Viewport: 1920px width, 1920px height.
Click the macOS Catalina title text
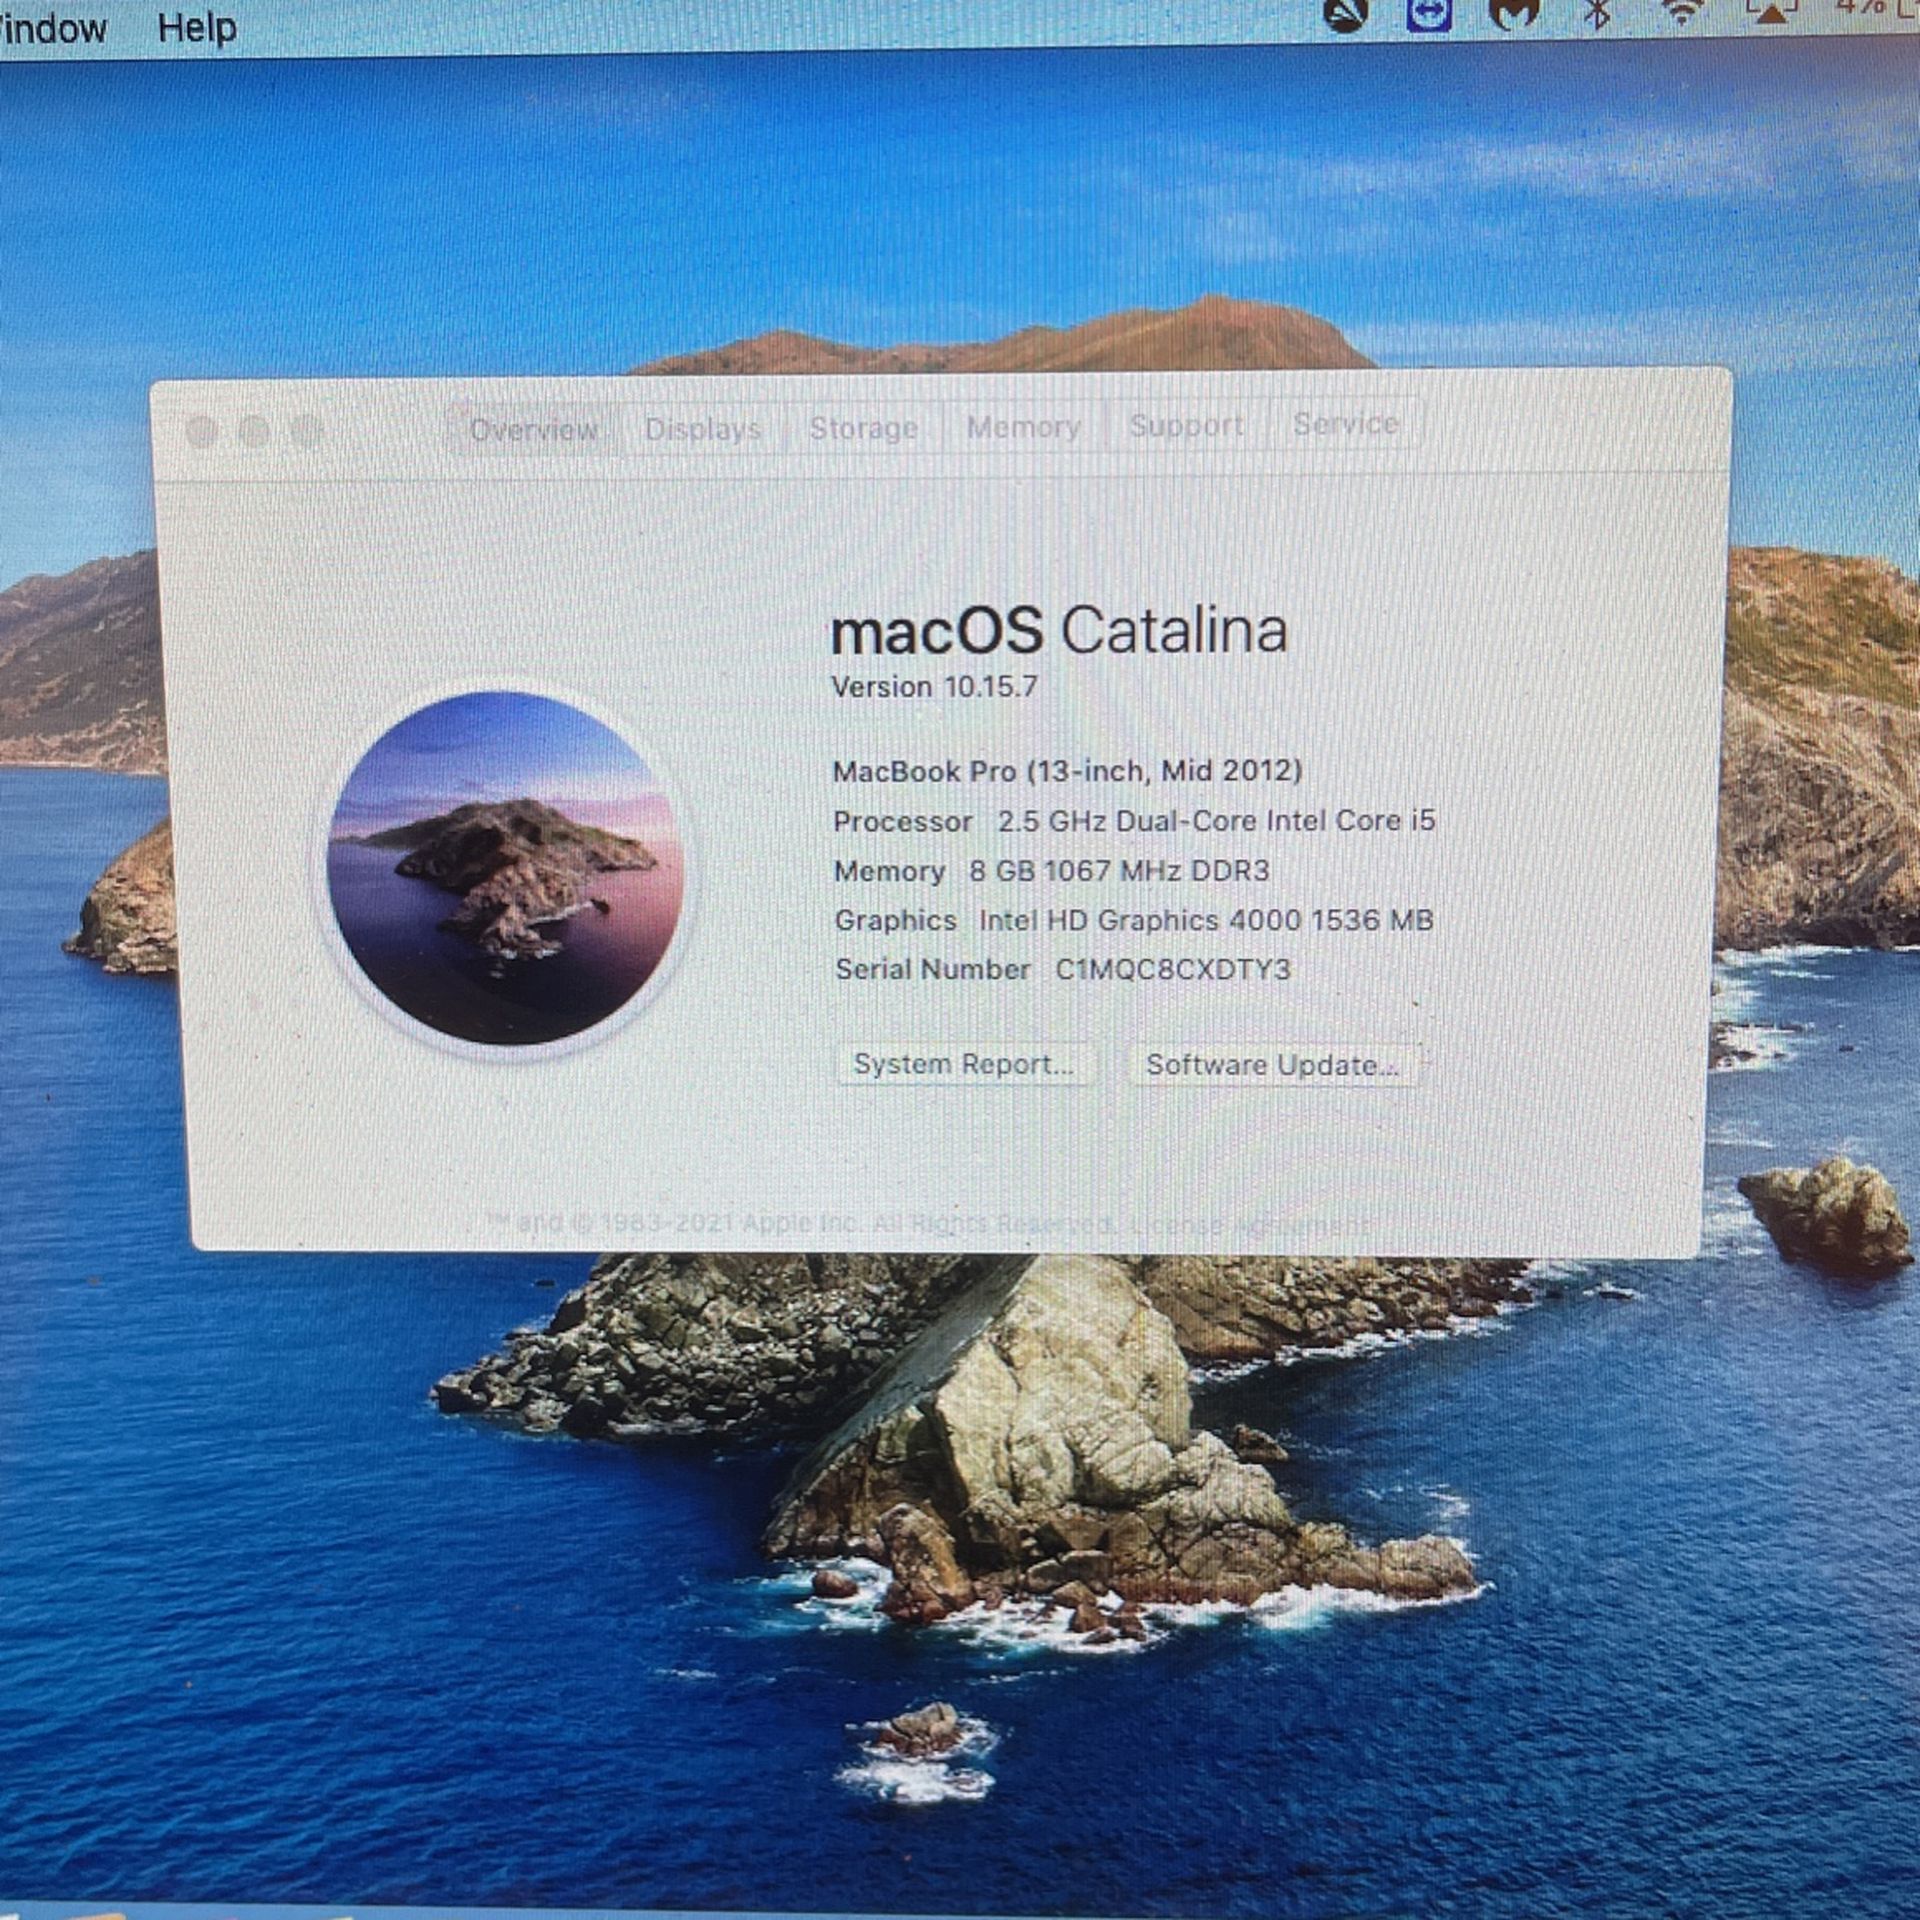[1059, 631]
